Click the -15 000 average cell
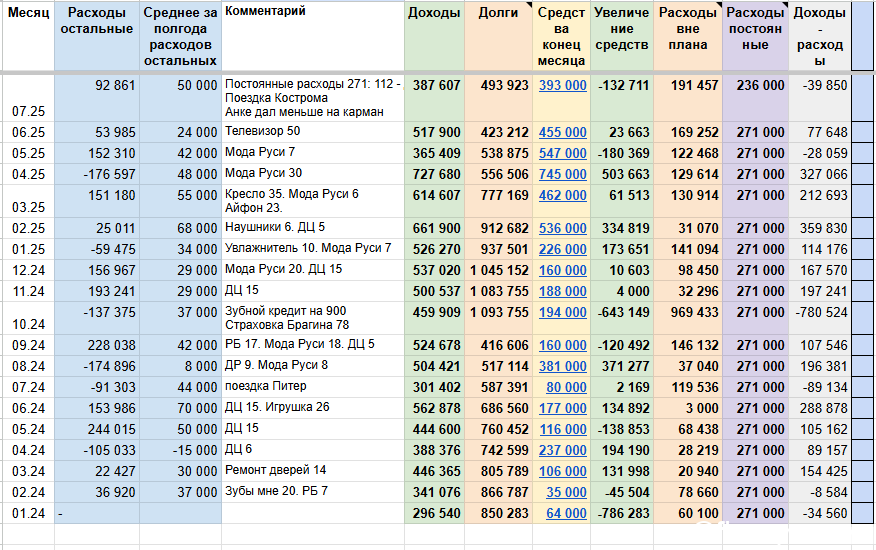This screenshot has width=876, height=550. [x=180, y=451]
